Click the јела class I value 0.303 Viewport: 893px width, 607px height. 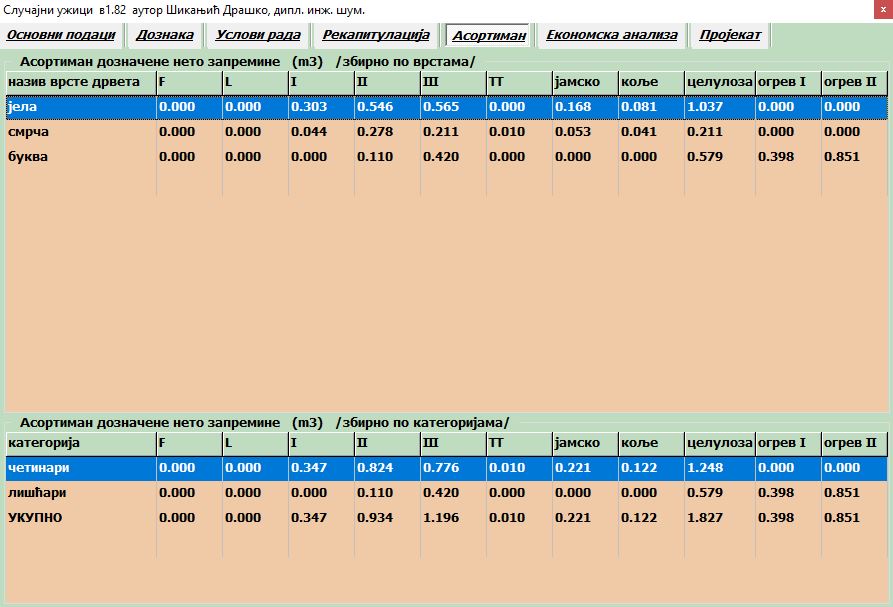click(309, 107)
